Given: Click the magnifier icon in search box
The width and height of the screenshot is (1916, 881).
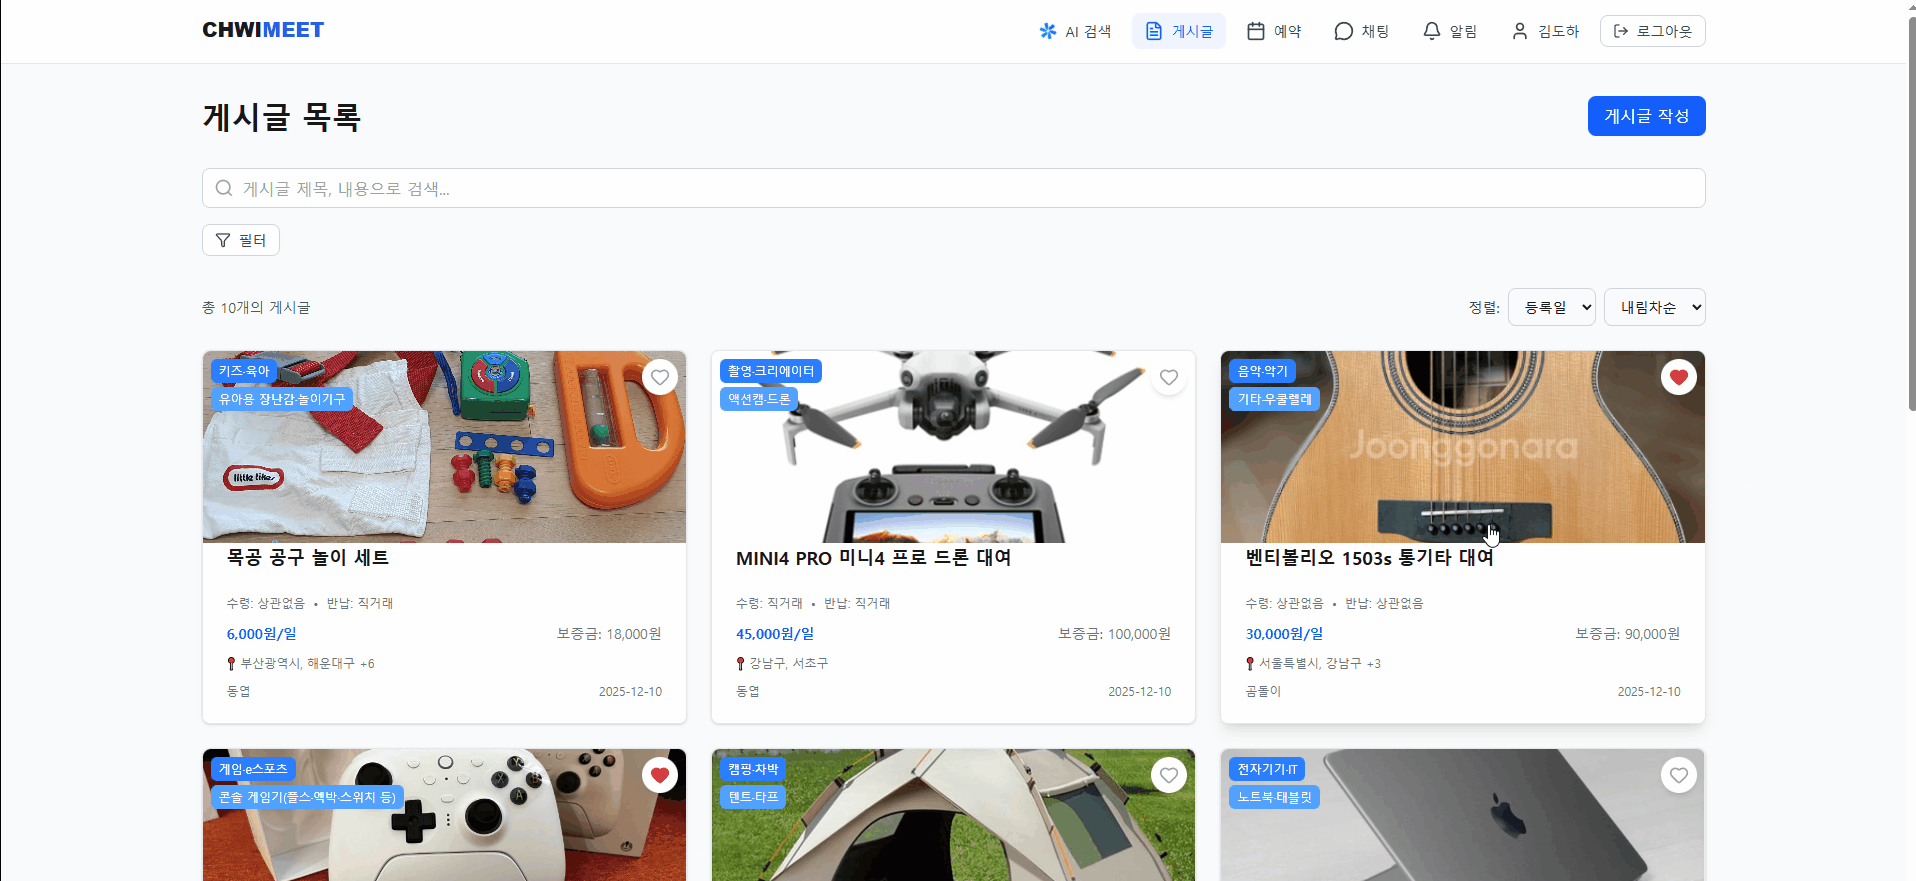Looking at the screenshot, I should point(224,188).
